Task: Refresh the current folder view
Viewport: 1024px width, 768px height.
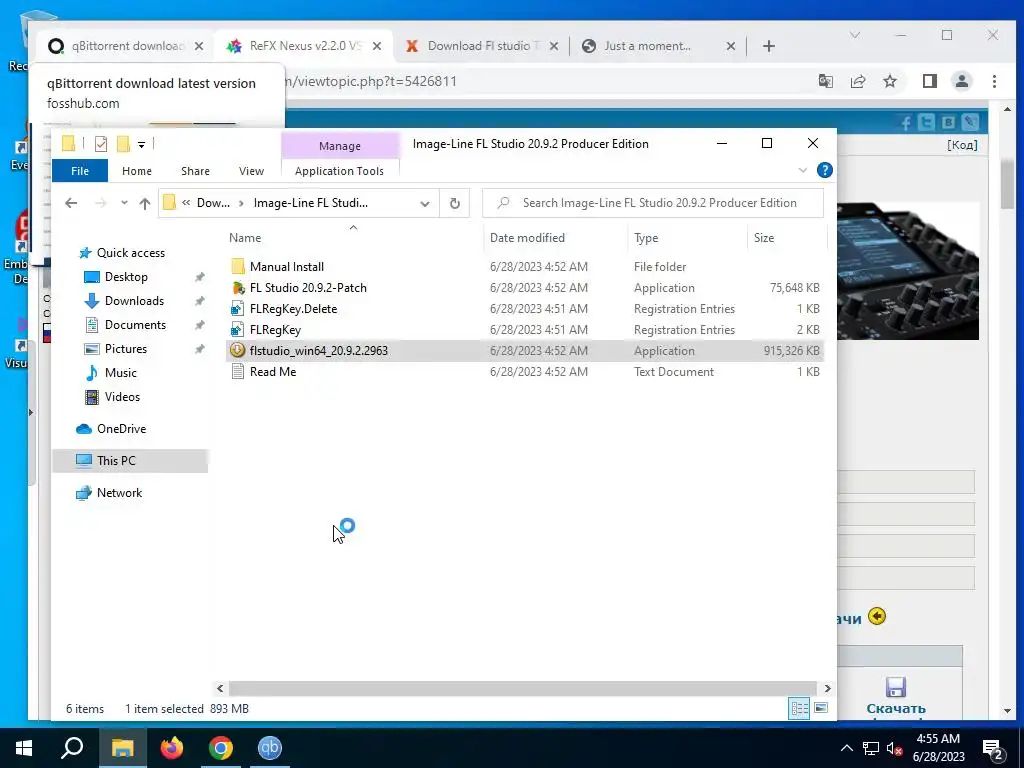Action: (455, 203)
